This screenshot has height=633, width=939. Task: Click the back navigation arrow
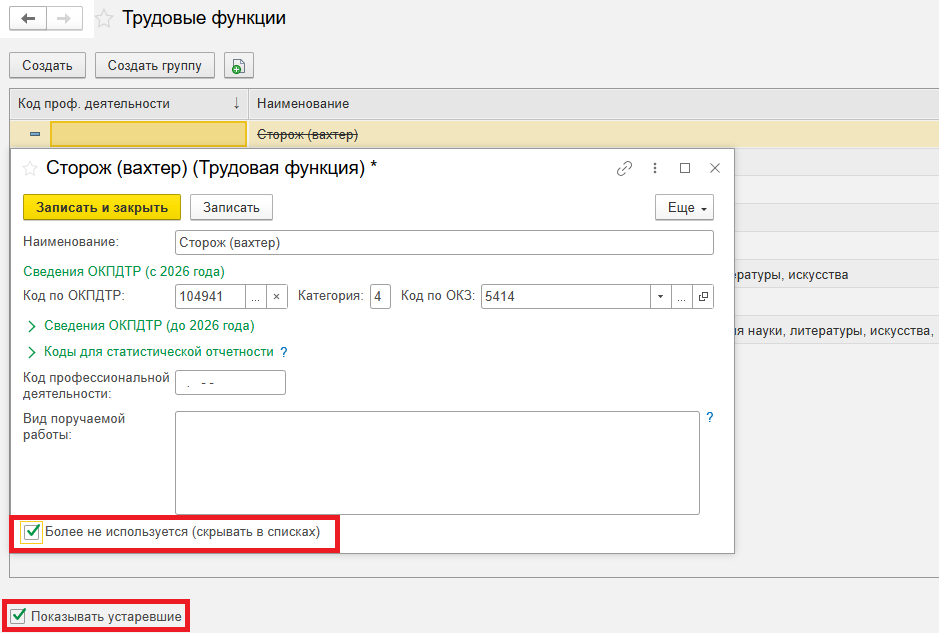coord(28,19)
